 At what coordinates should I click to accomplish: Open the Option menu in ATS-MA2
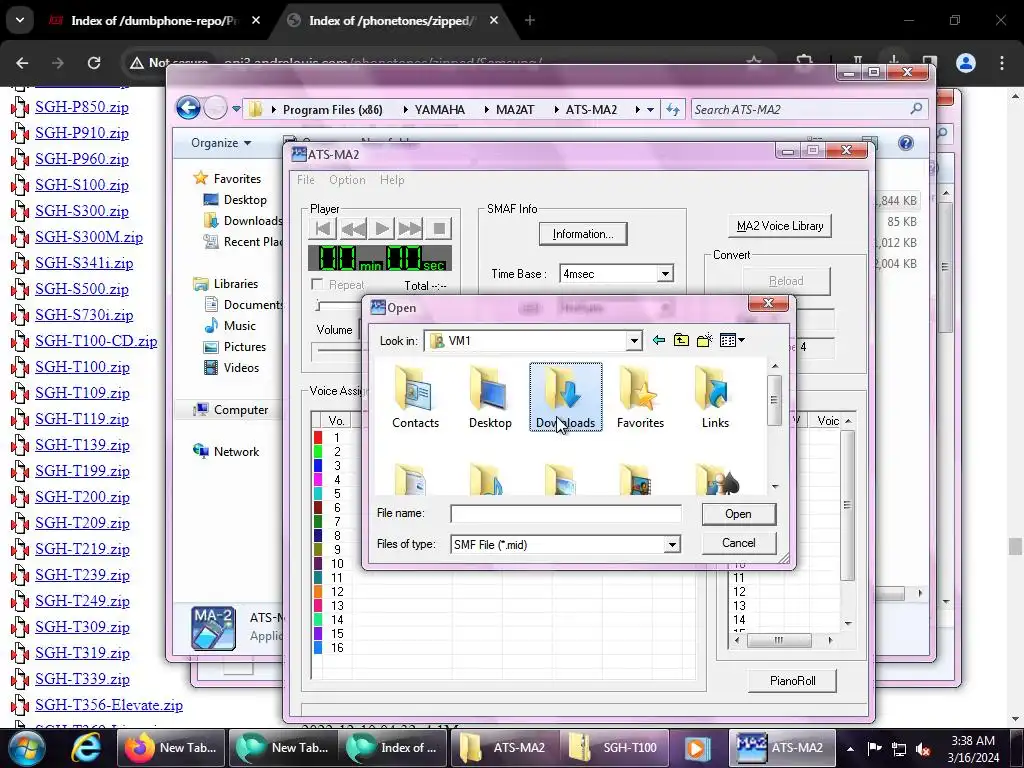click(x=347, y=180)
